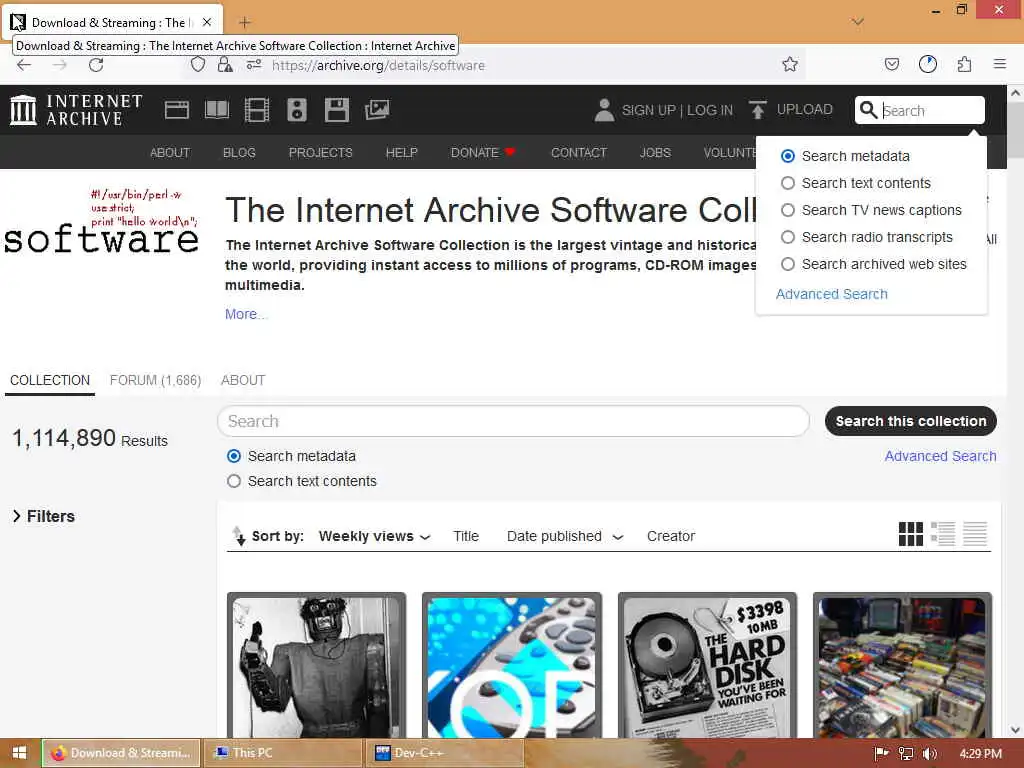Open DONATE in the navigation menu
This screenshot has height=768, width=1024.
[483, 152]
